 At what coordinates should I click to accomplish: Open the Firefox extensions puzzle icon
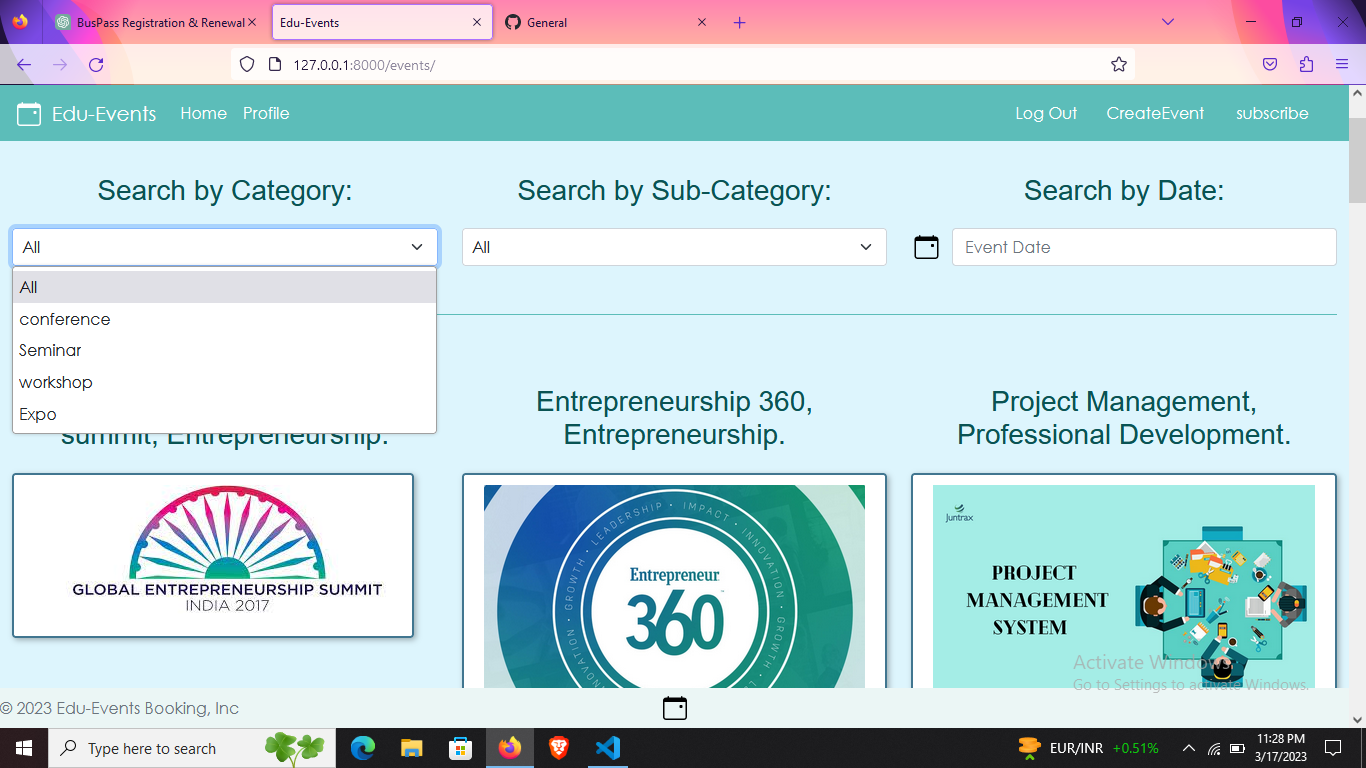click(1306, 64)
